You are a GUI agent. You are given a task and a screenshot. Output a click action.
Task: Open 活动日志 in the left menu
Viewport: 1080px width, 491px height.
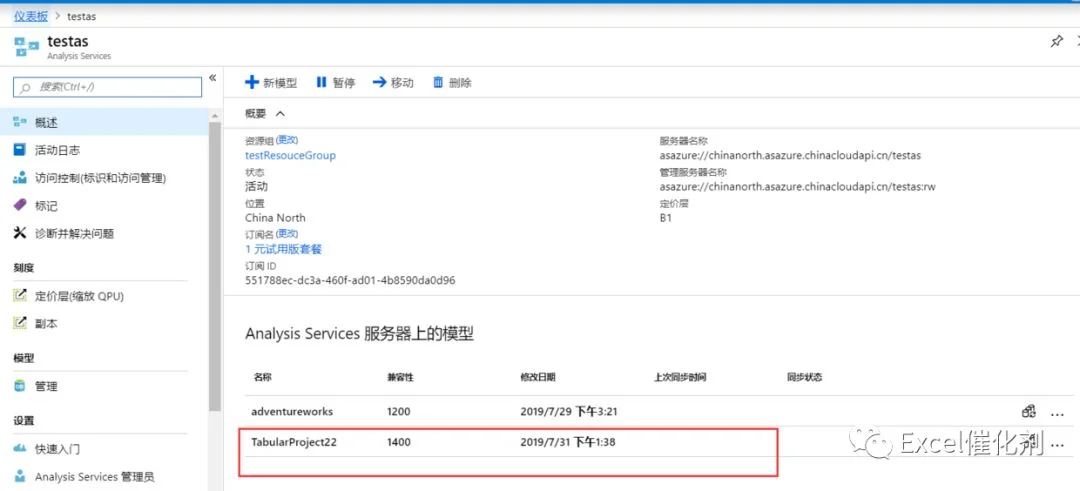pyautogui.click(x=57, y=150)
